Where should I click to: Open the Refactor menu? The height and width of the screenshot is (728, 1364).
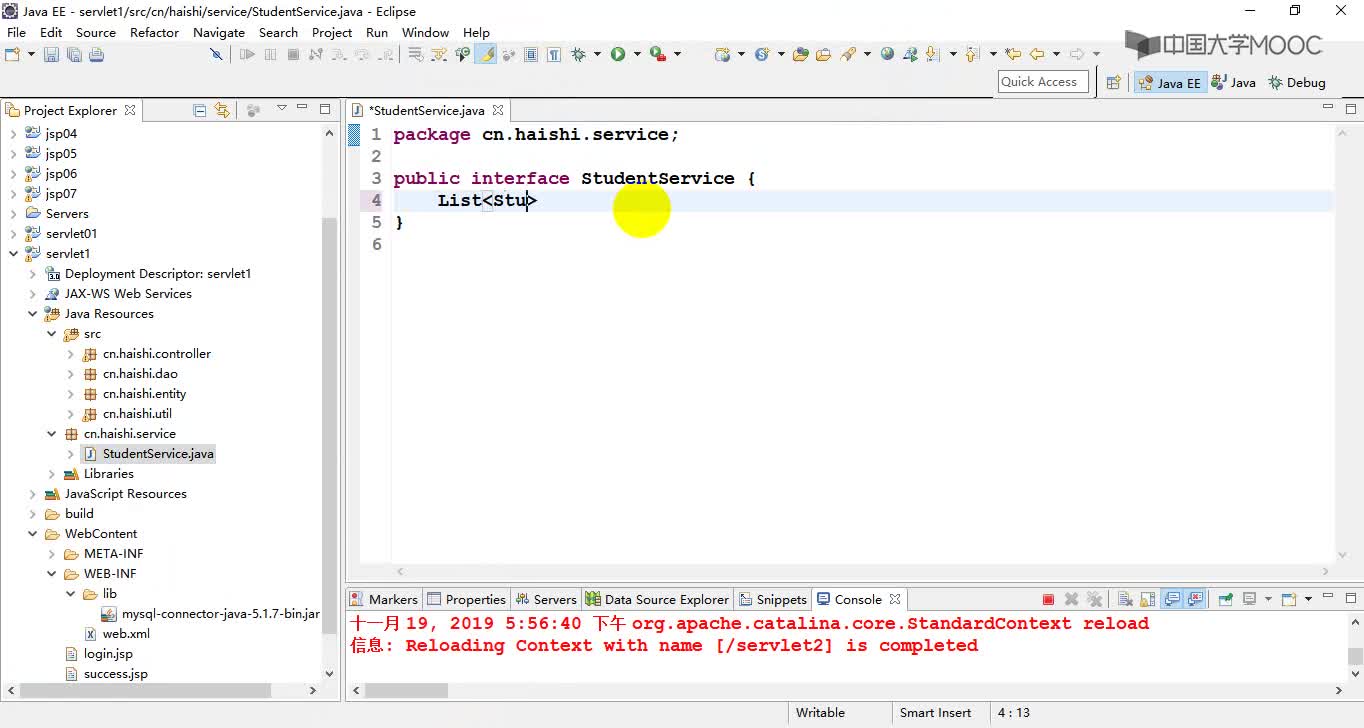click(155, 32)
